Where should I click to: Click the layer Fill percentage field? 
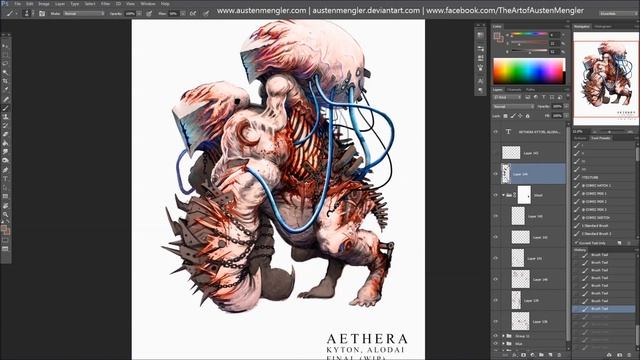point(557,116)
